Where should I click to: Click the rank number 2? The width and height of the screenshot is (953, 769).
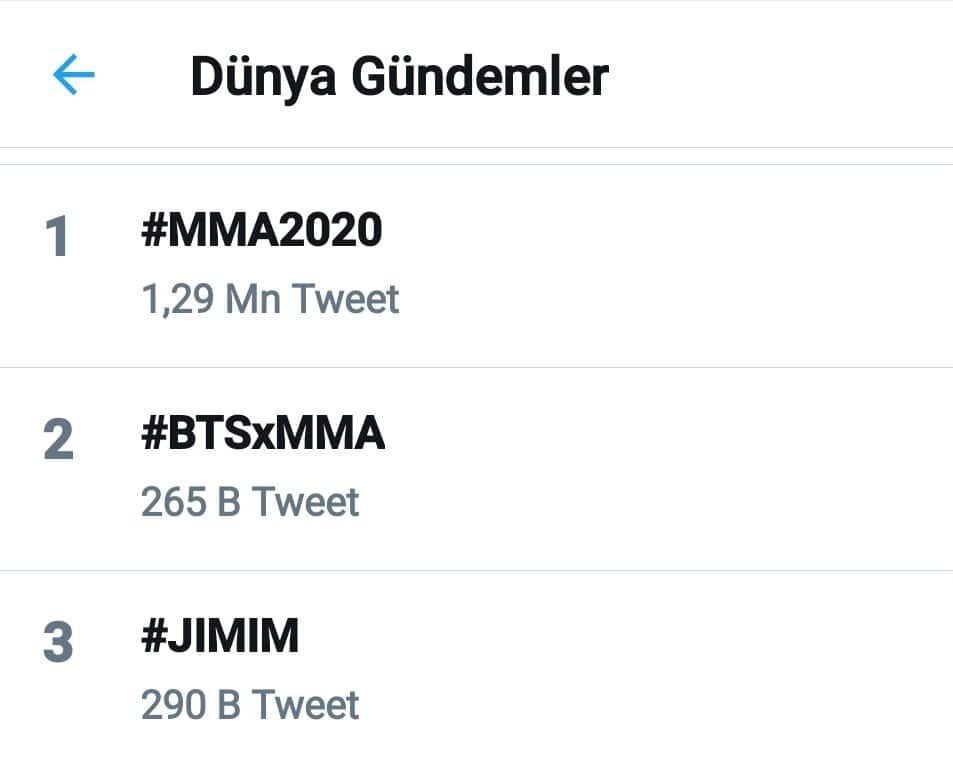pos(58,440)
